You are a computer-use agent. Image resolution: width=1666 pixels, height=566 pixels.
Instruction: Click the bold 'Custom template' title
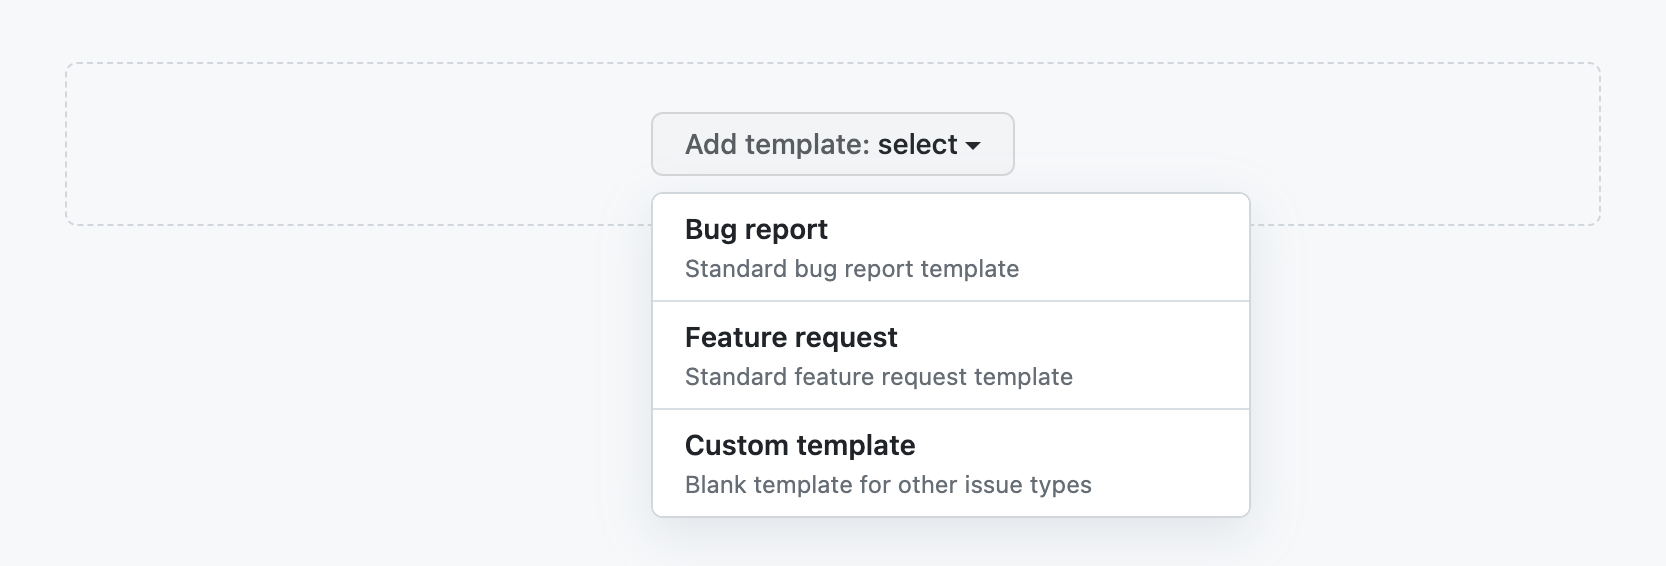[799, 445]
